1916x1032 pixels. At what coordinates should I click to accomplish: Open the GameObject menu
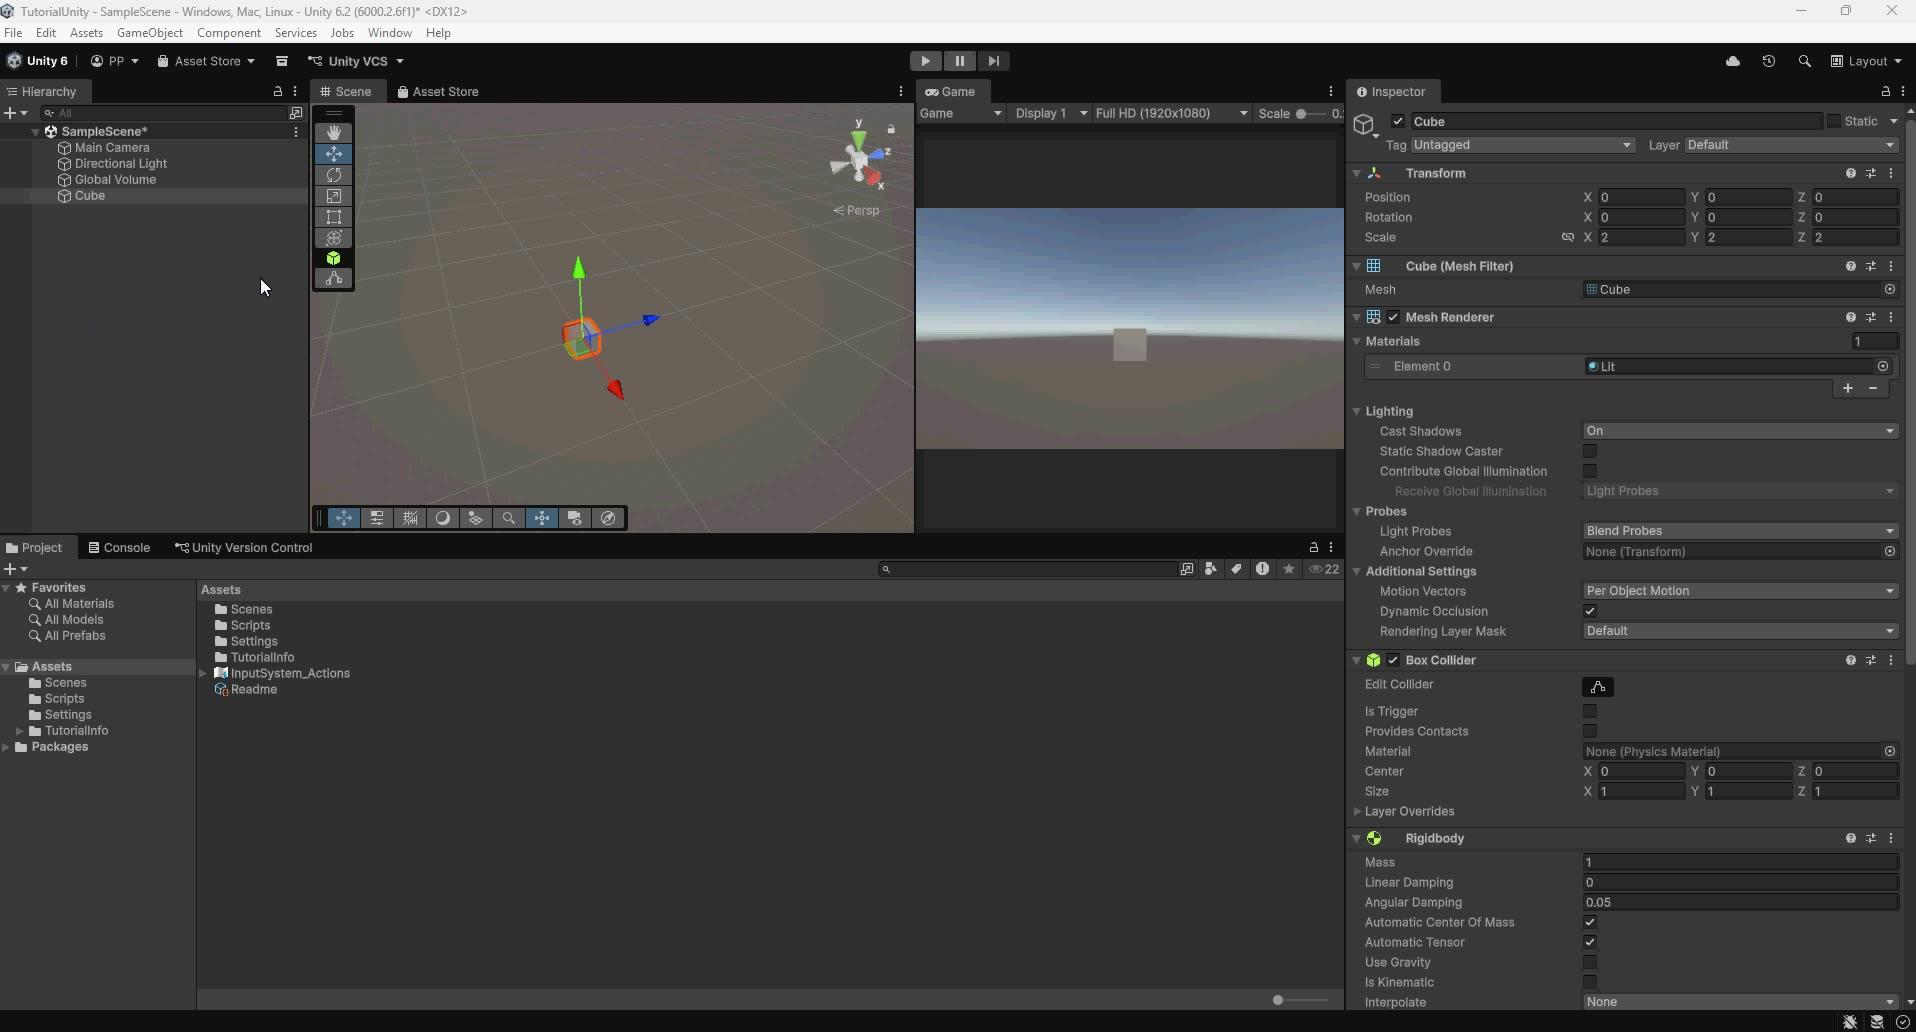(x=150, y=33)
